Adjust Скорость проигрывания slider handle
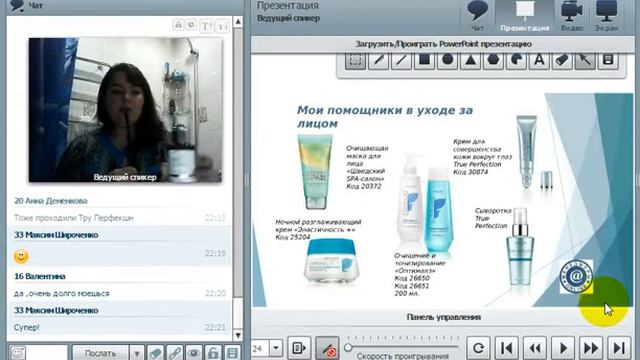Screen dimensions: 640x360 pyautogui.click(x=348, y=347)
